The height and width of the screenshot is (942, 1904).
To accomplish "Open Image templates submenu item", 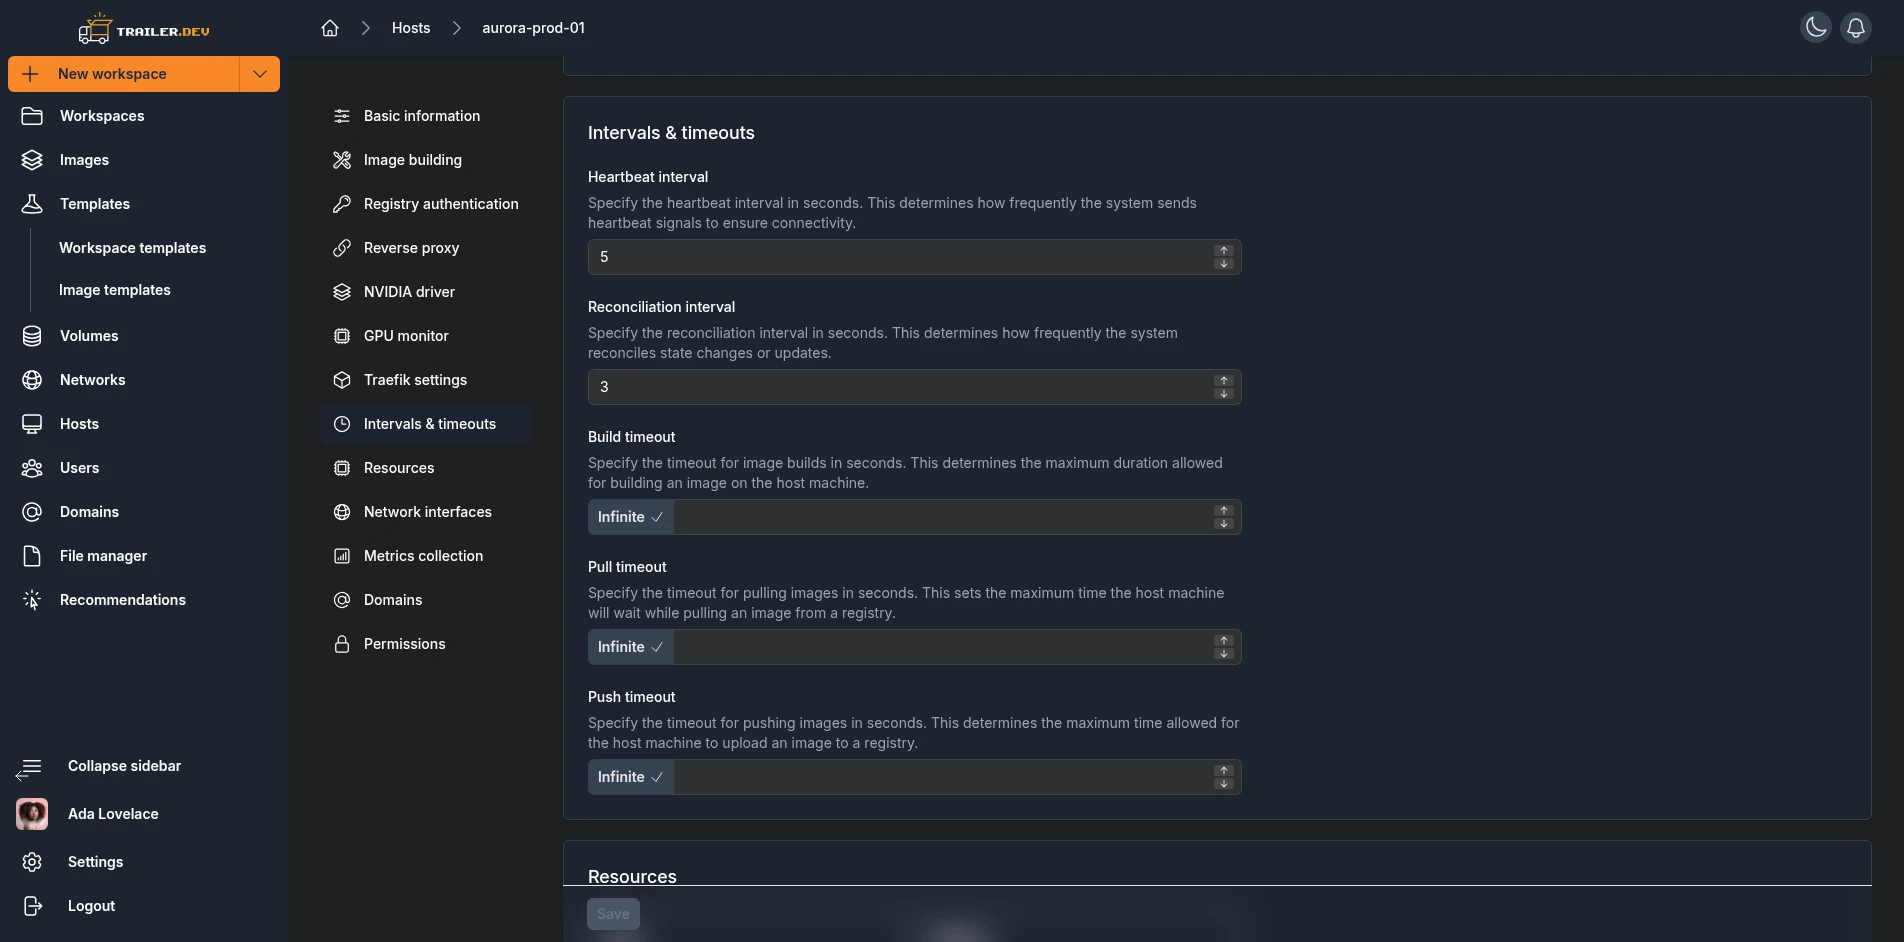I will tap(114, 290).
